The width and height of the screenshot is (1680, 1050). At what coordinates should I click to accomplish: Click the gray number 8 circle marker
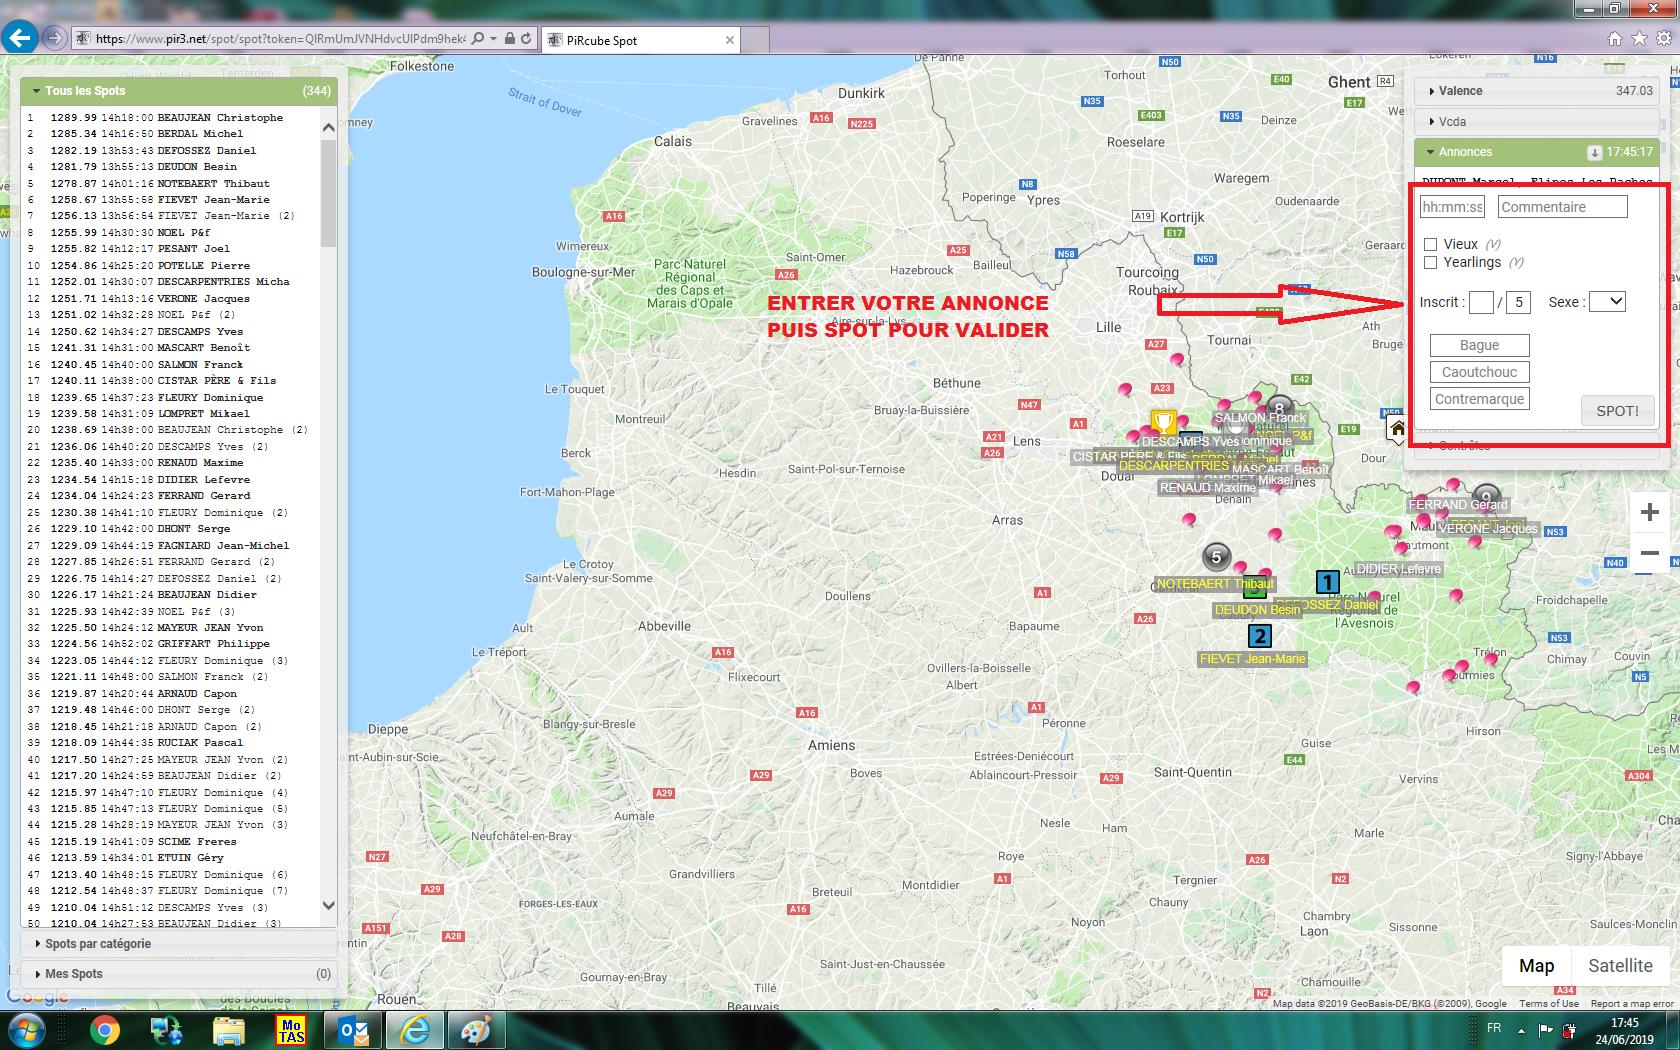point(1279,407)
